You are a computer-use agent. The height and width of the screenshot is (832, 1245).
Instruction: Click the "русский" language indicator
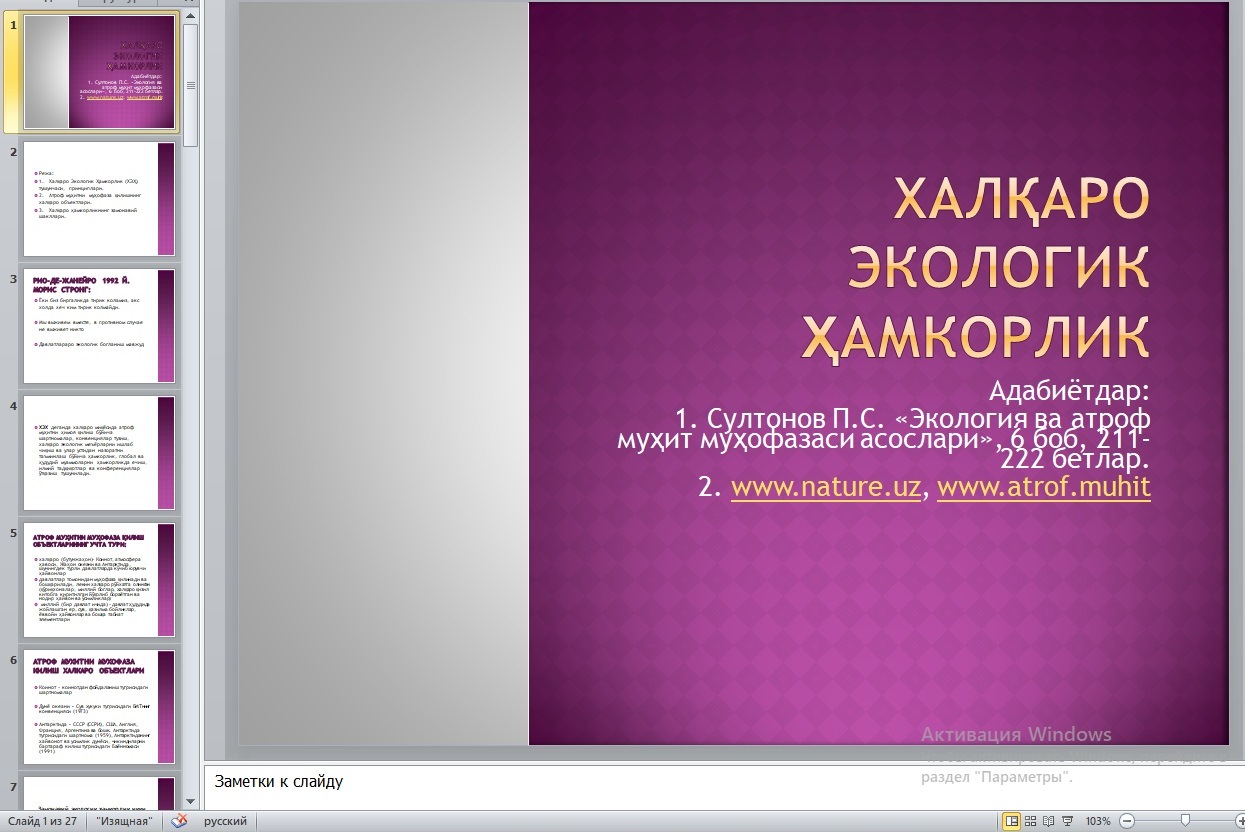[226, 821]
